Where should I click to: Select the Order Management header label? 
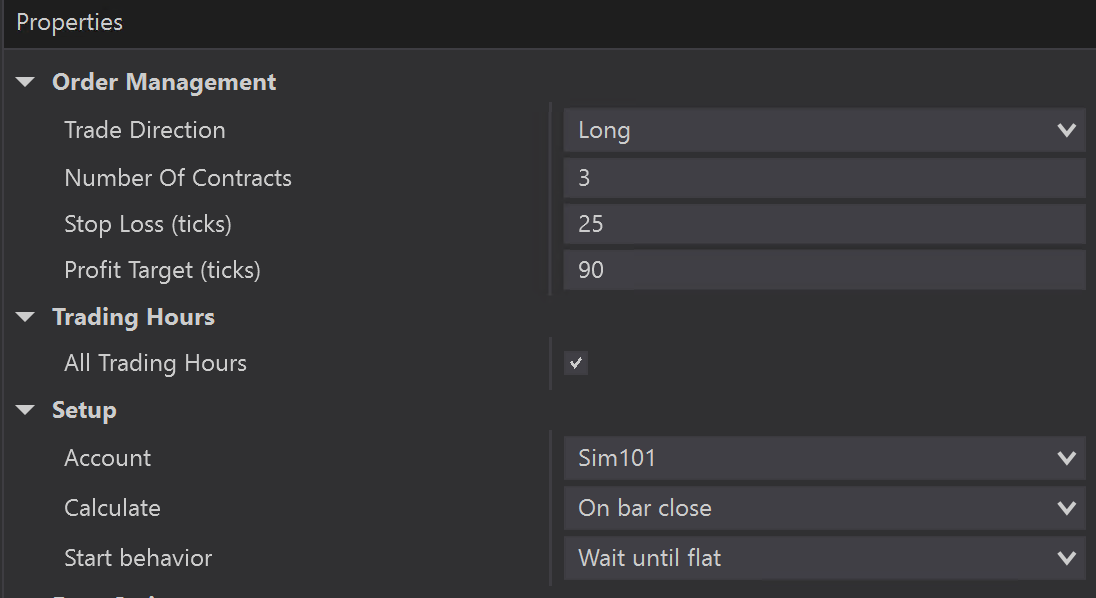(x=164, y=82)
